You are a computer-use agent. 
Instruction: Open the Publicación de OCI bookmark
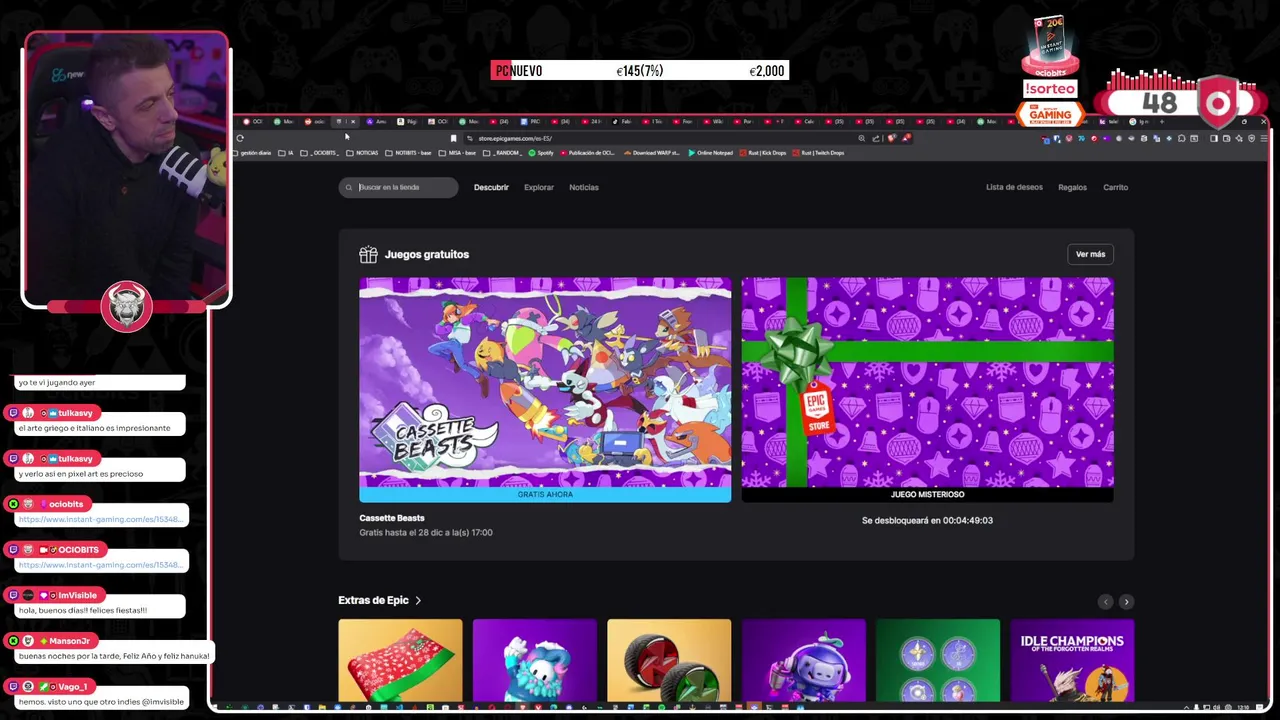point(587,153)
